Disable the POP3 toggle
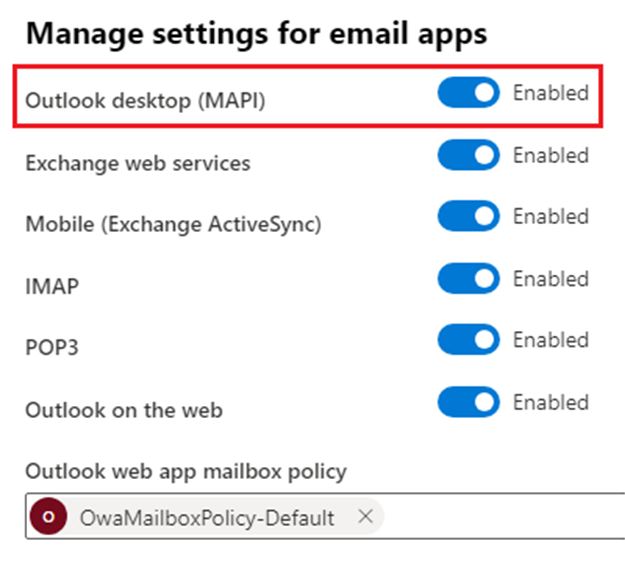Image resolution: width=625 pixels, height=566 pixels. click(468, 340)
